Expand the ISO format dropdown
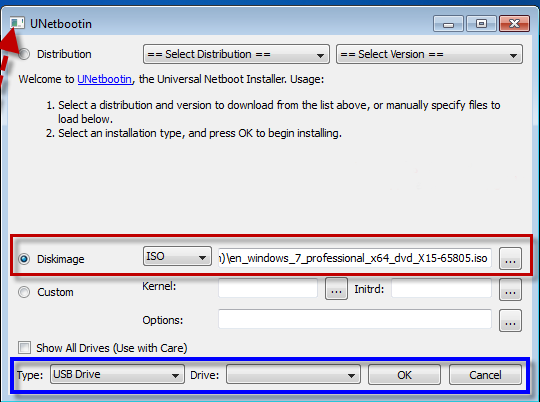 pos(177,256)
